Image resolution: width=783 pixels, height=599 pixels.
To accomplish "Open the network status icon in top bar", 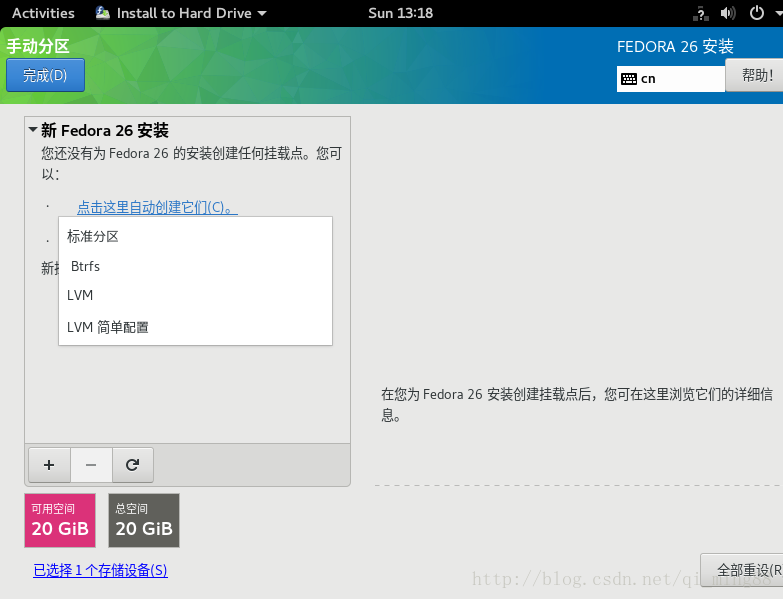I will click(x=701, y=13).
